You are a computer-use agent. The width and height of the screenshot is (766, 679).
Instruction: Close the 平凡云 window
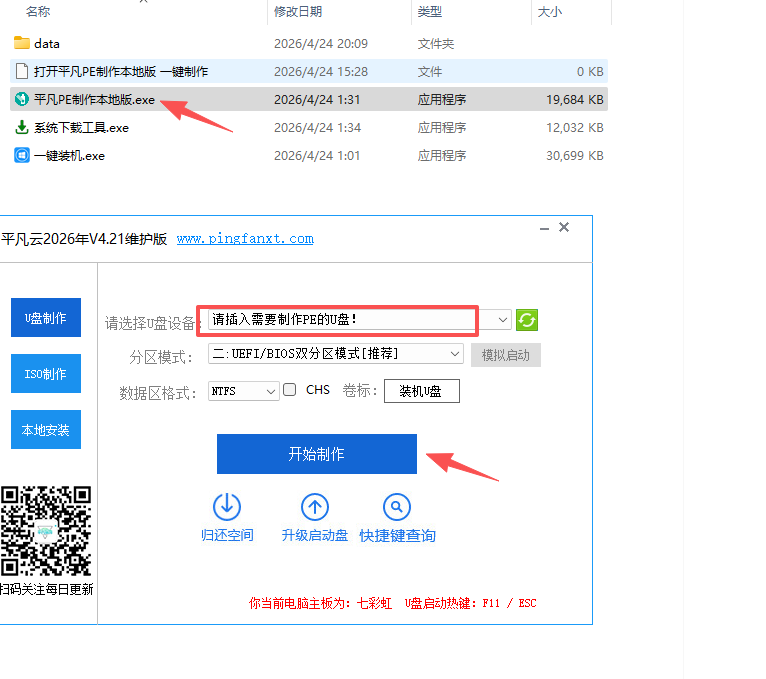tap(564, 227)
